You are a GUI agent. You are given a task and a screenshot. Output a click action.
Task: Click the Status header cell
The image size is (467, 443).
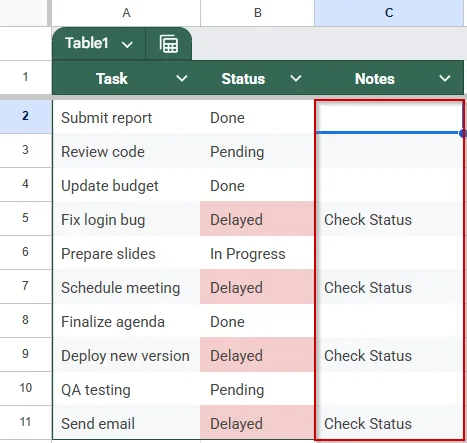pyautogui.click(x=257, y=78)
